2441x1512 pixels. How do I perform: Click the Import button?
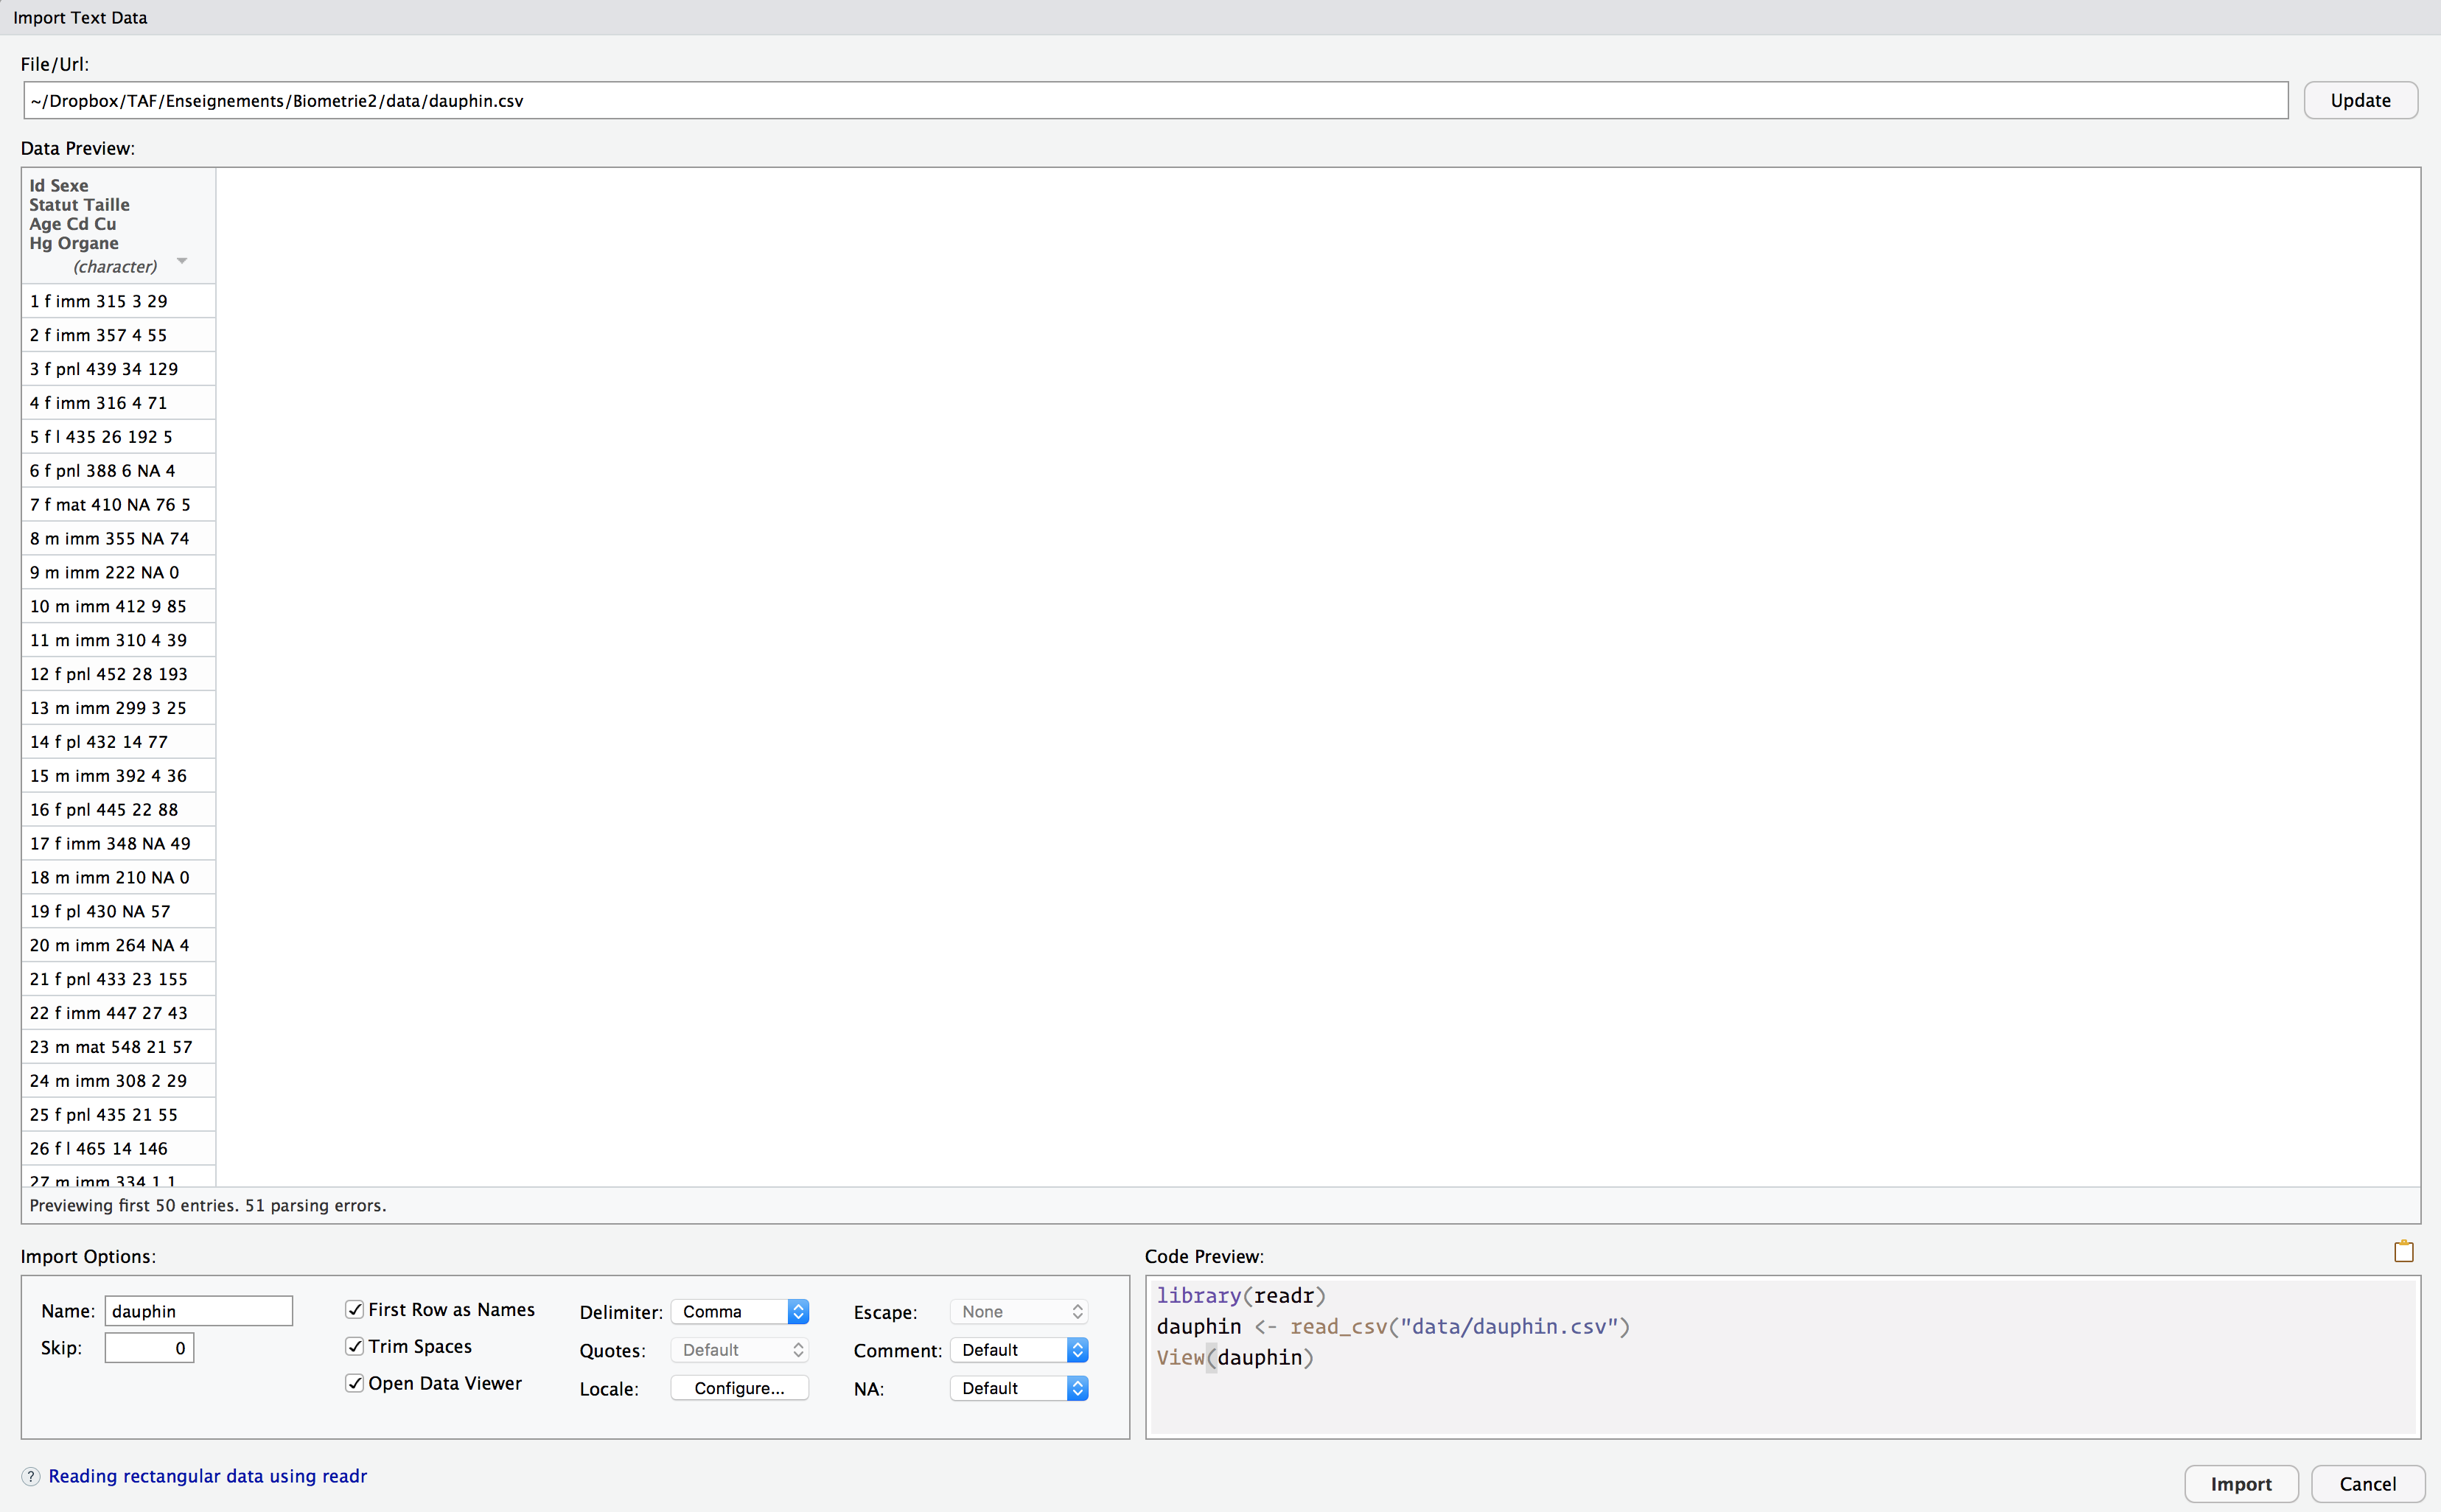pyautogui.click(x=2240, y=1484)
